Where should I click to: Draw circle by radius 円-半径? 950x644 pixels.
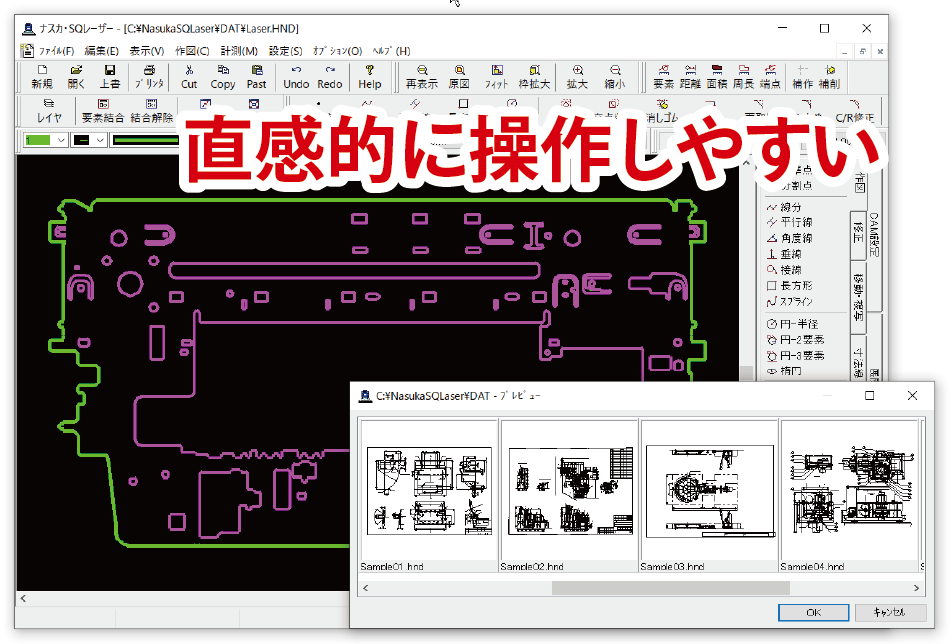tap(792, 324)
